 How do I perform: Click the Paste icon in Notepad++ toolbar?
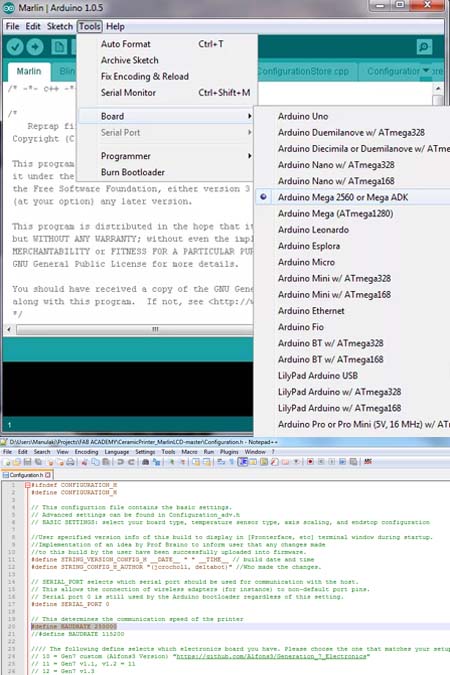pos(105,462)
